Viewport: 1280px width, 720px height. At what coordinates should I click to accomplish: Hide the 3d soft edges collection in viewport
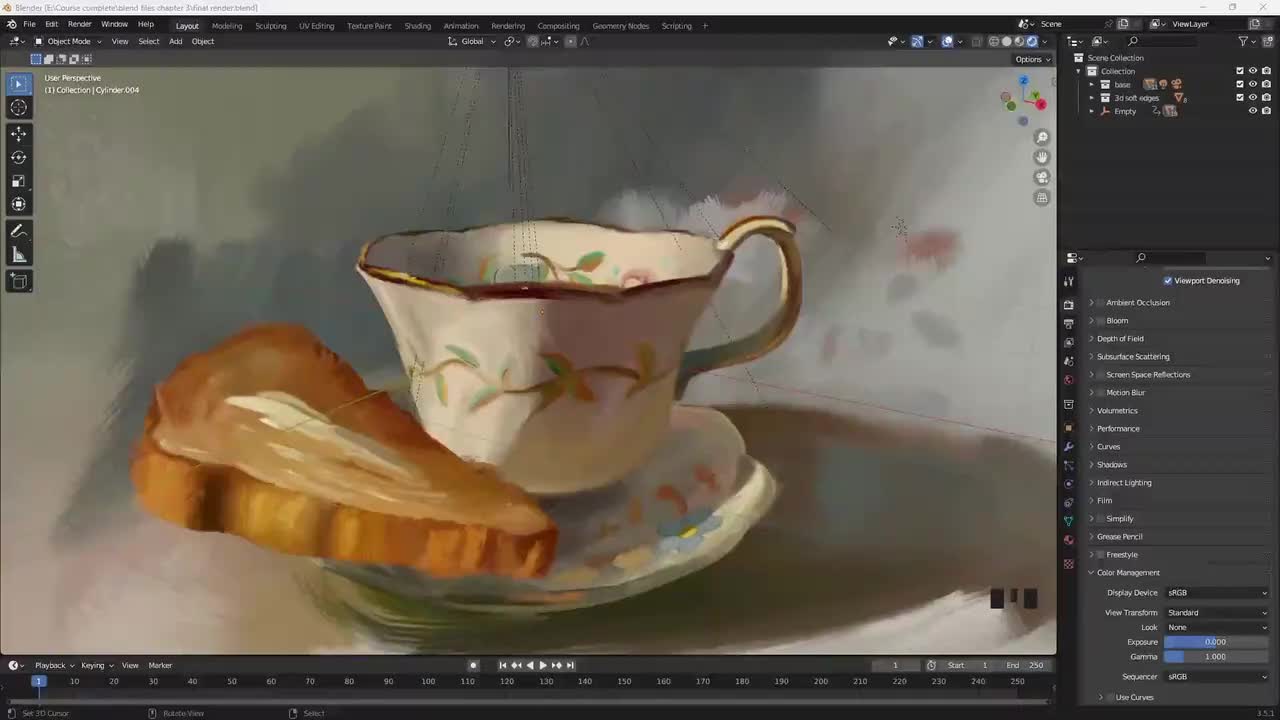click(x=1253, y=98)
